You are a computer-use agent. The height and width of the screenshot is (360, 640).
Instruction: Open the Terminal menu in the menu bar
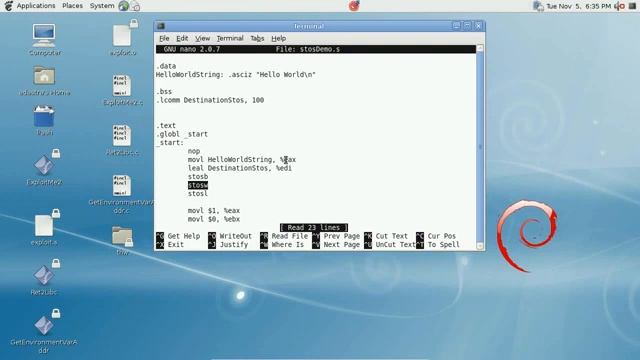[230, 38]
